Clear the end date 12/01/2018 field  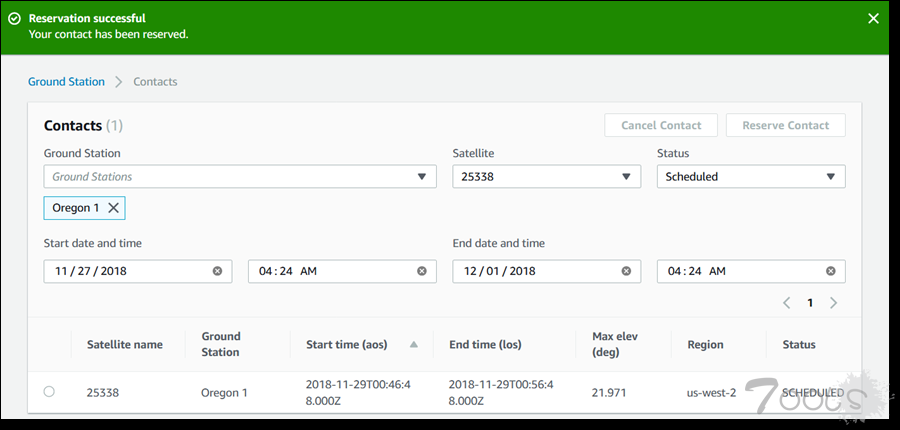[626, 271]
